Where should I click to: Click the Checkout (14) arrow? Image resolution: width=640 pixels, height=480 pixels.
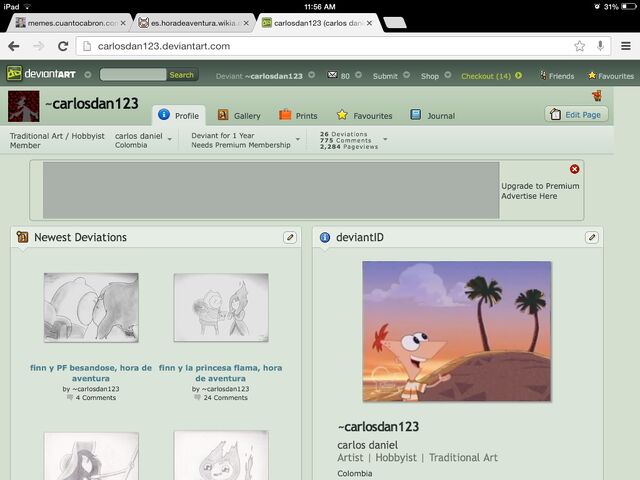tap(518, 76)
